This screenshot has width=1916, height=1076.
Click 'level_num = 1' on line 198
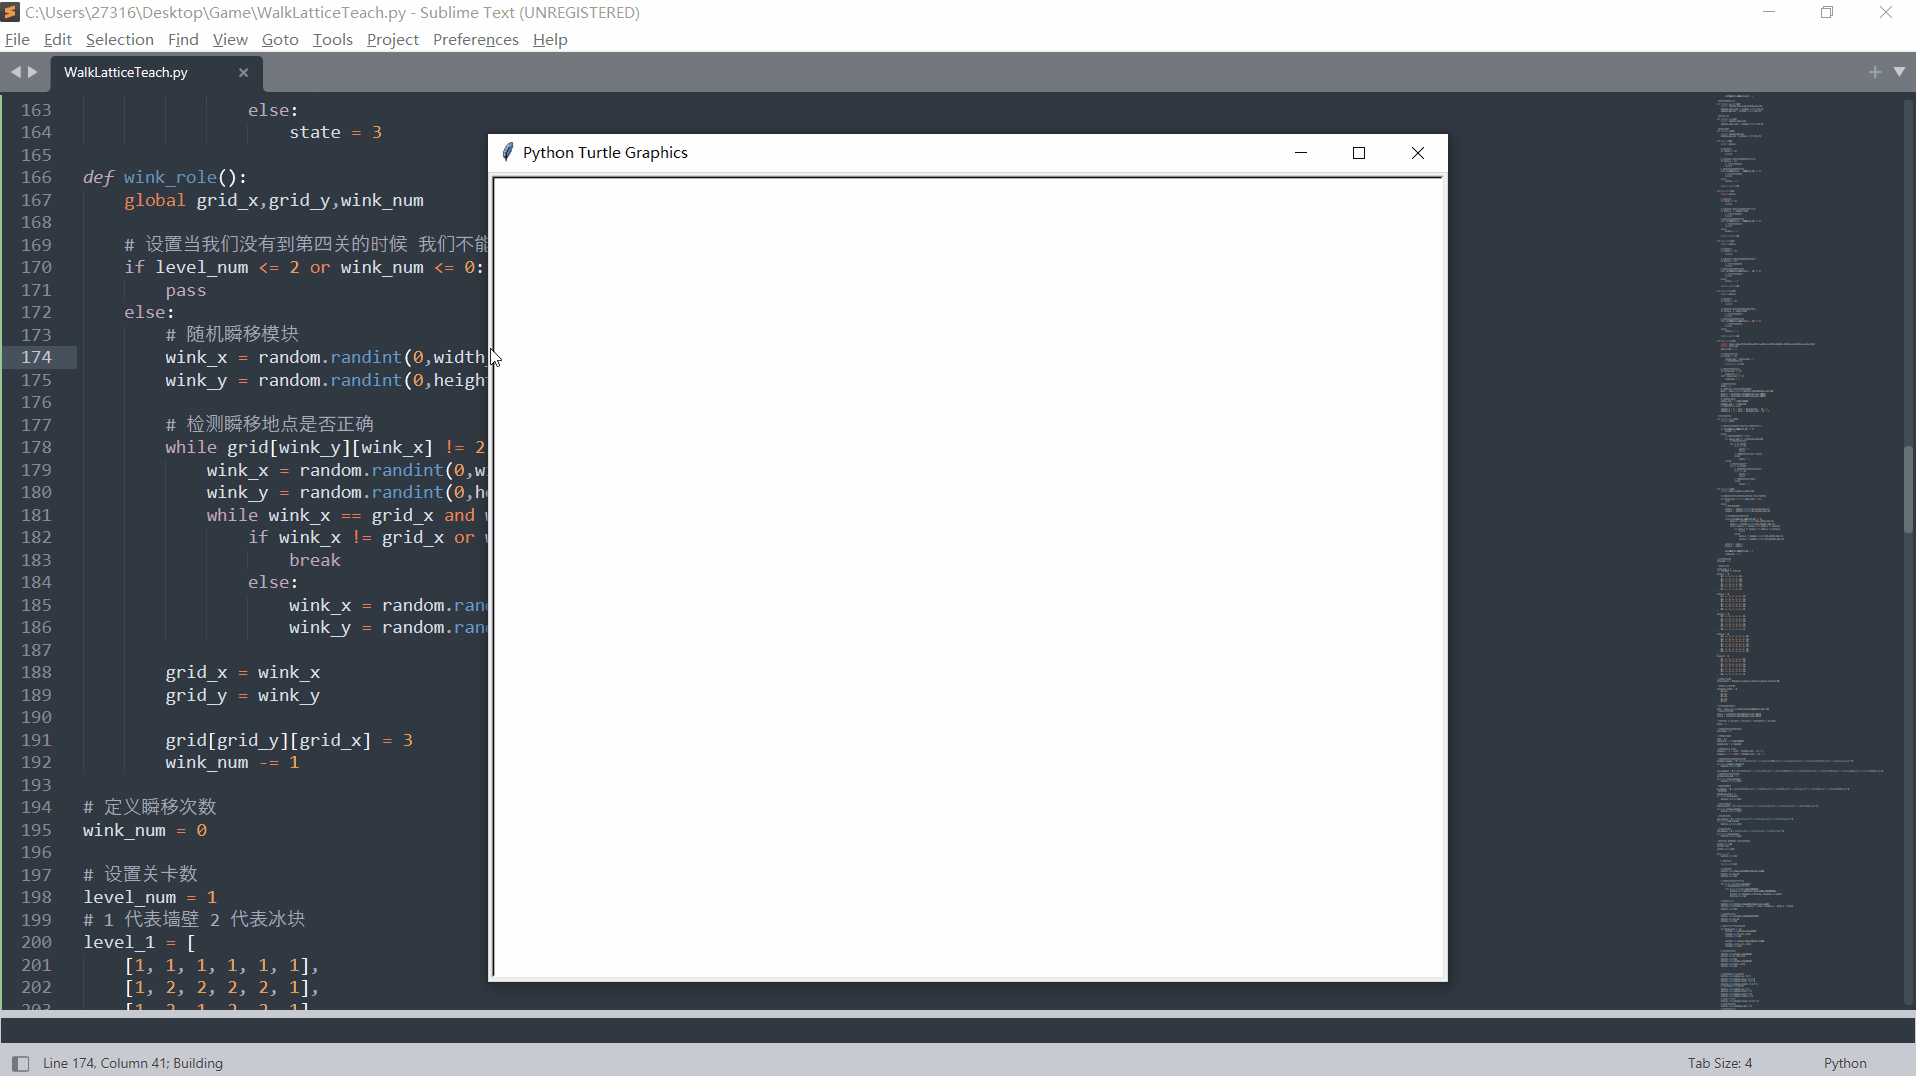pos(150,897)
